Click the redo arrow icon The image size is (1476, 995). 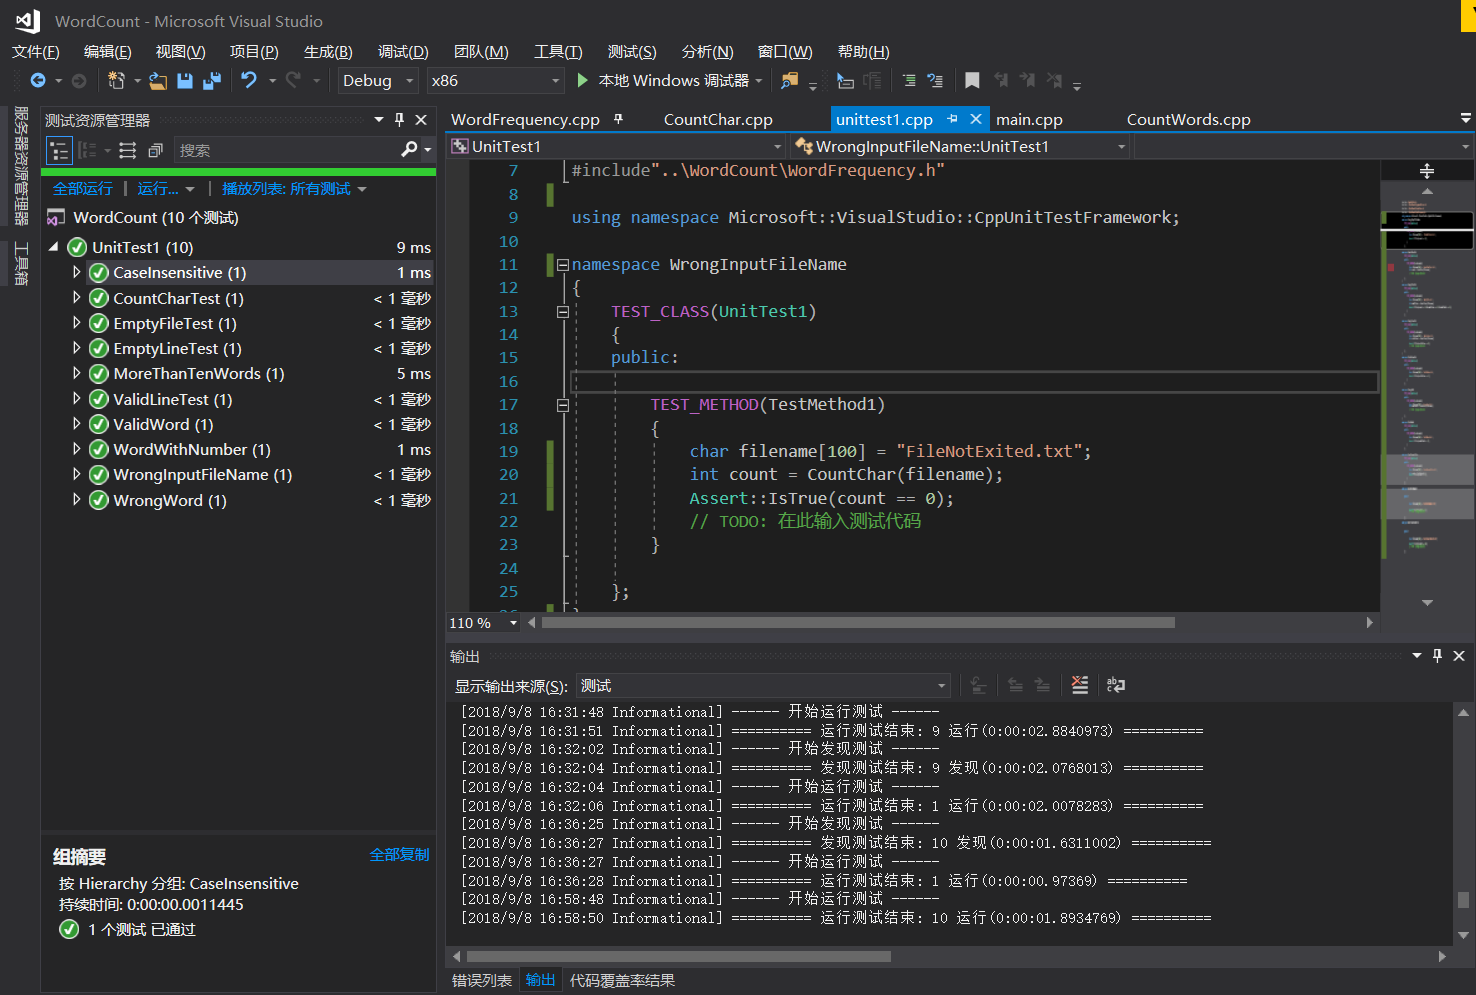(293, 80)
